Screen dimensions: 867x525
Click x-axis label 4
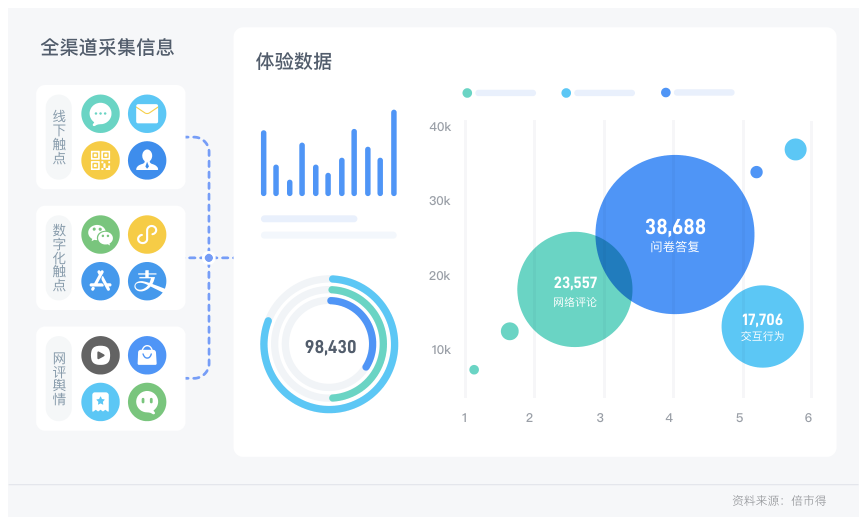coord(669,418)
